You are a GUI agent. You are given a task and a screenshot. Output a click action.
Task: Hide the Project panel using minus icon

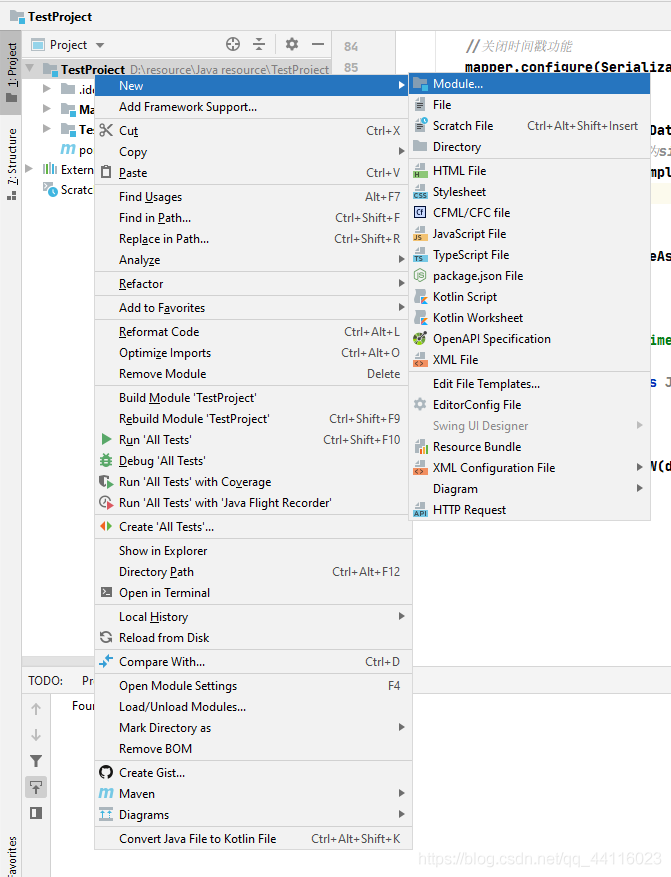(318, 44)
